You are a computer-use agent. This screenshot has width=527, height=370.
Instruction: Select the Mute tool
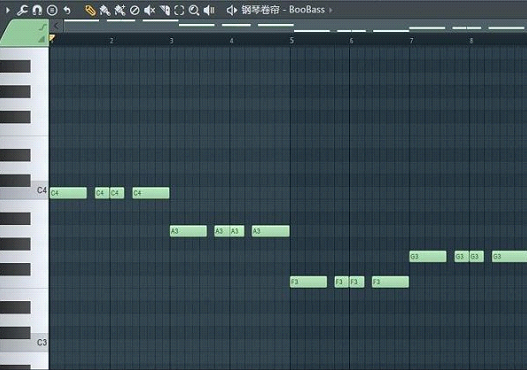[149, 10]
